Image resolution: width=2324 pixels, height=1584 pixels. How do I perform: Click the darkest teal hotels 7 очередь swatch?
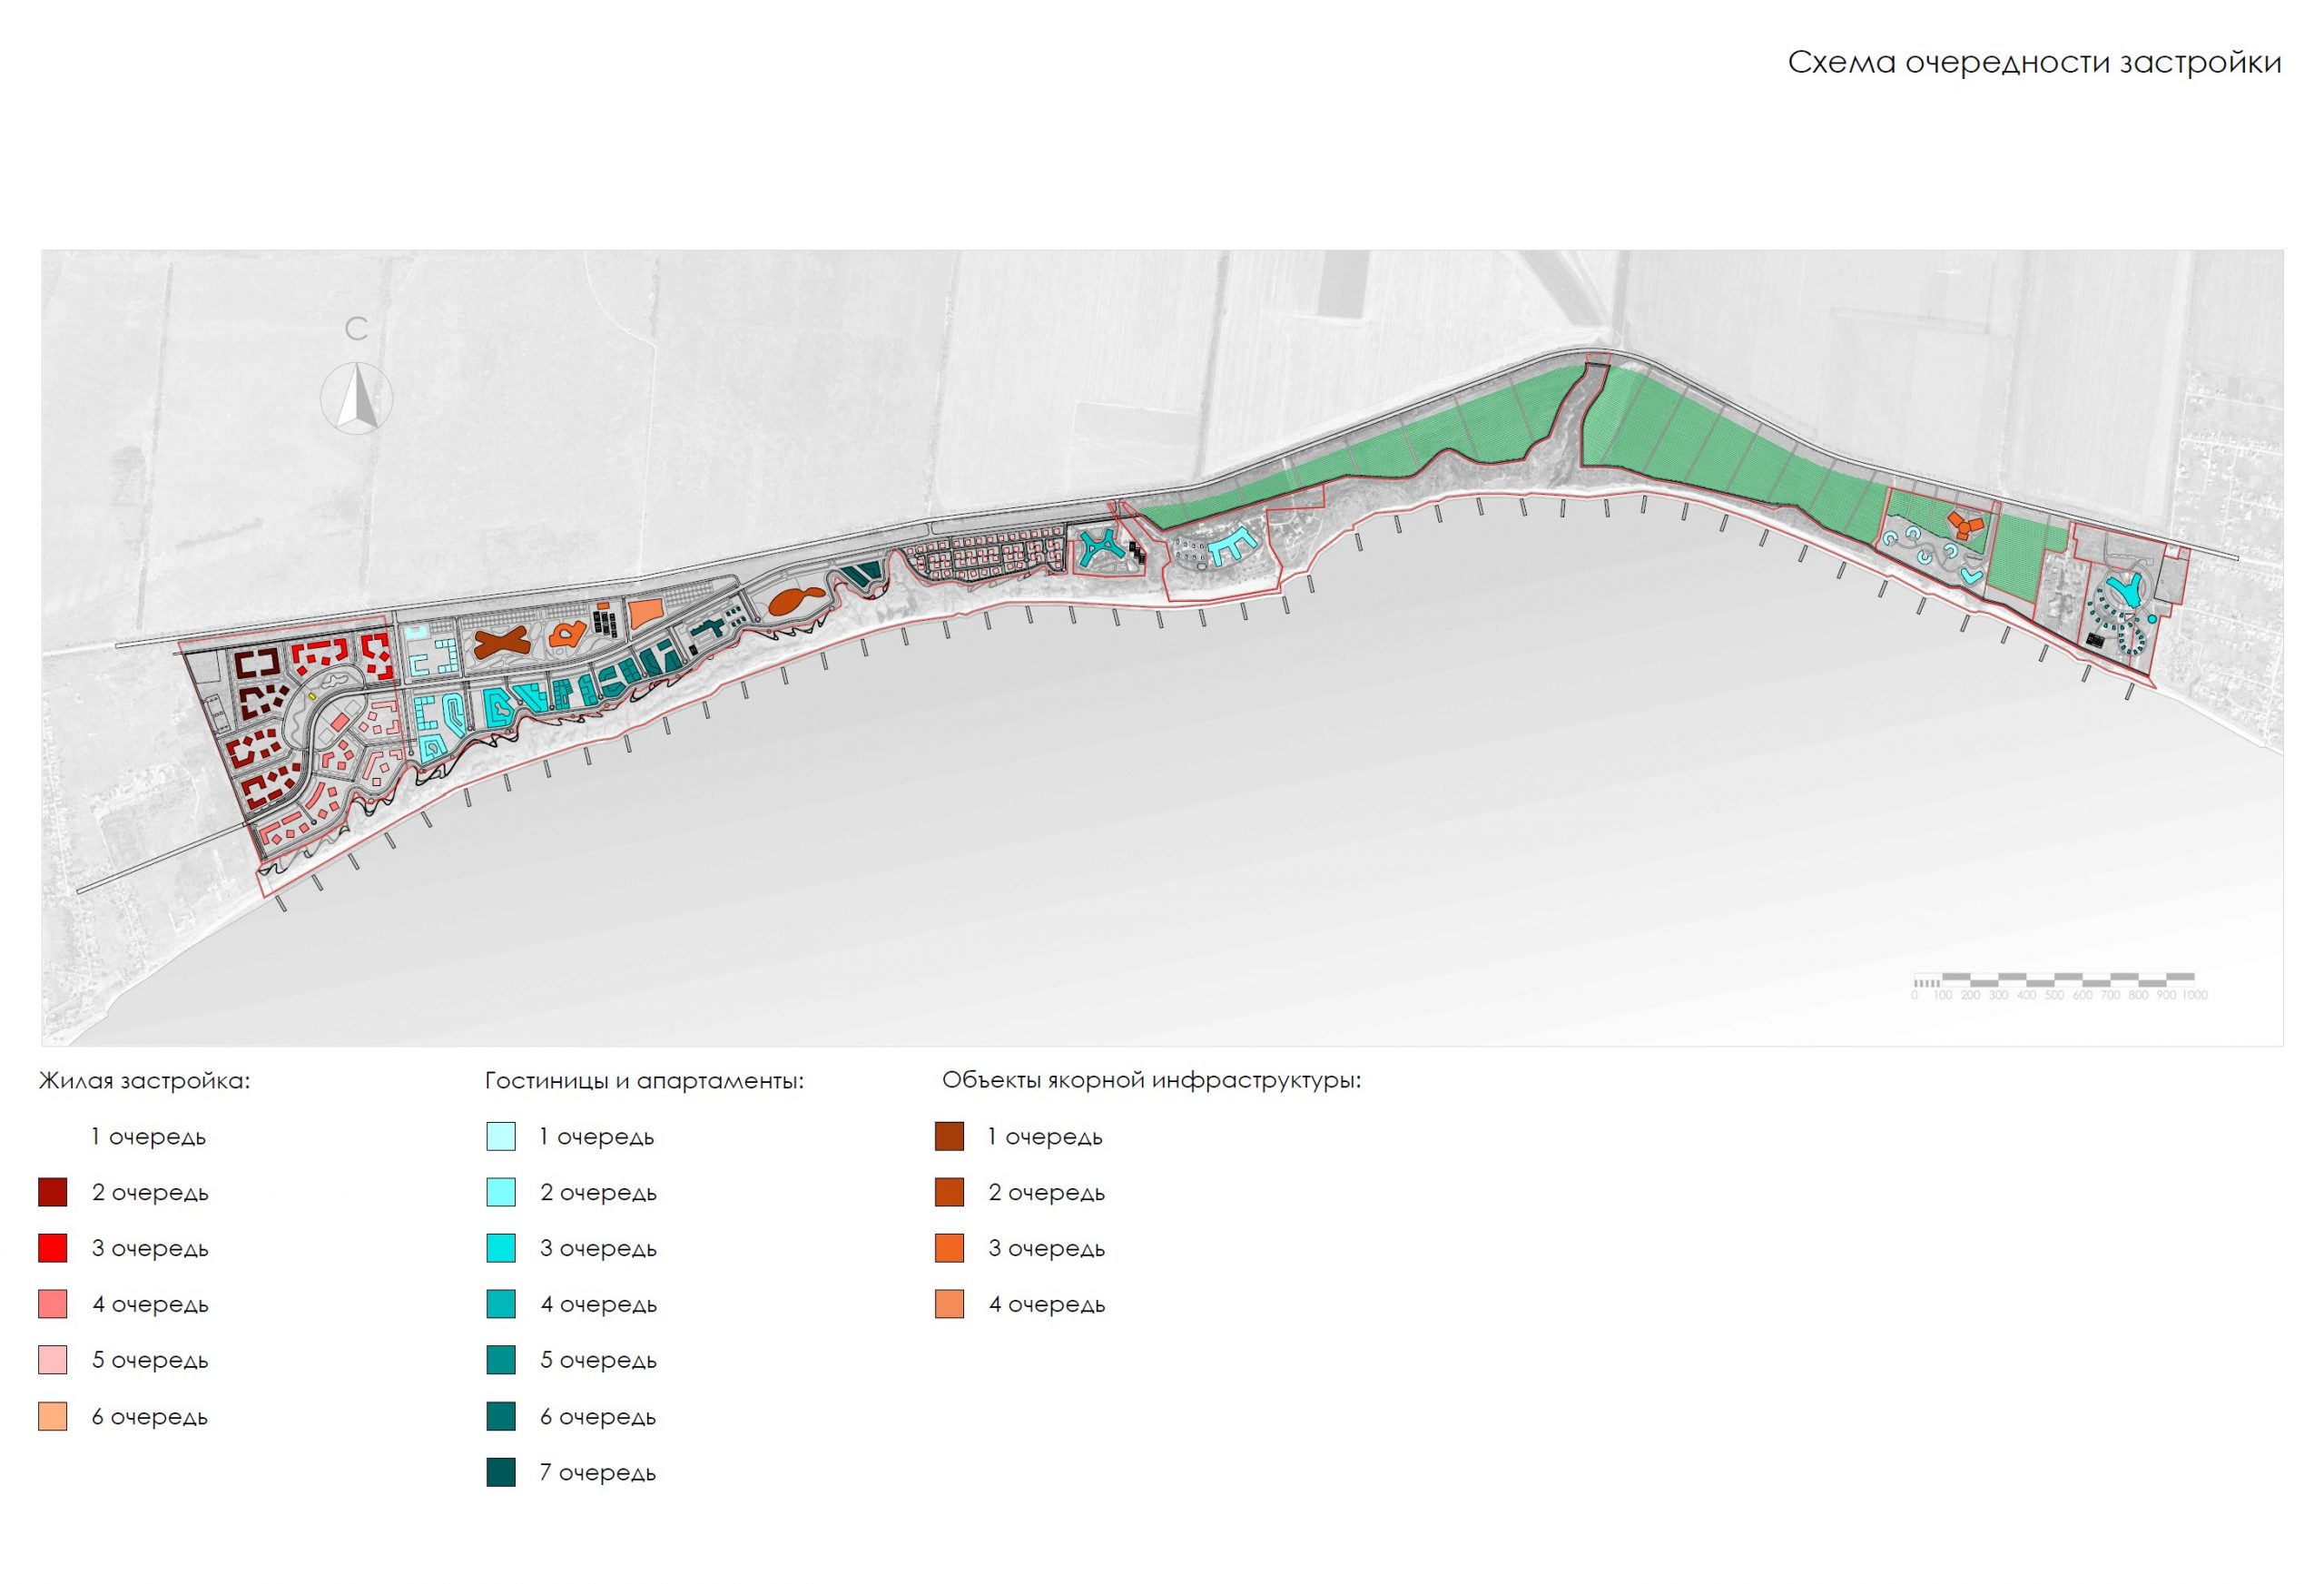501,1473
